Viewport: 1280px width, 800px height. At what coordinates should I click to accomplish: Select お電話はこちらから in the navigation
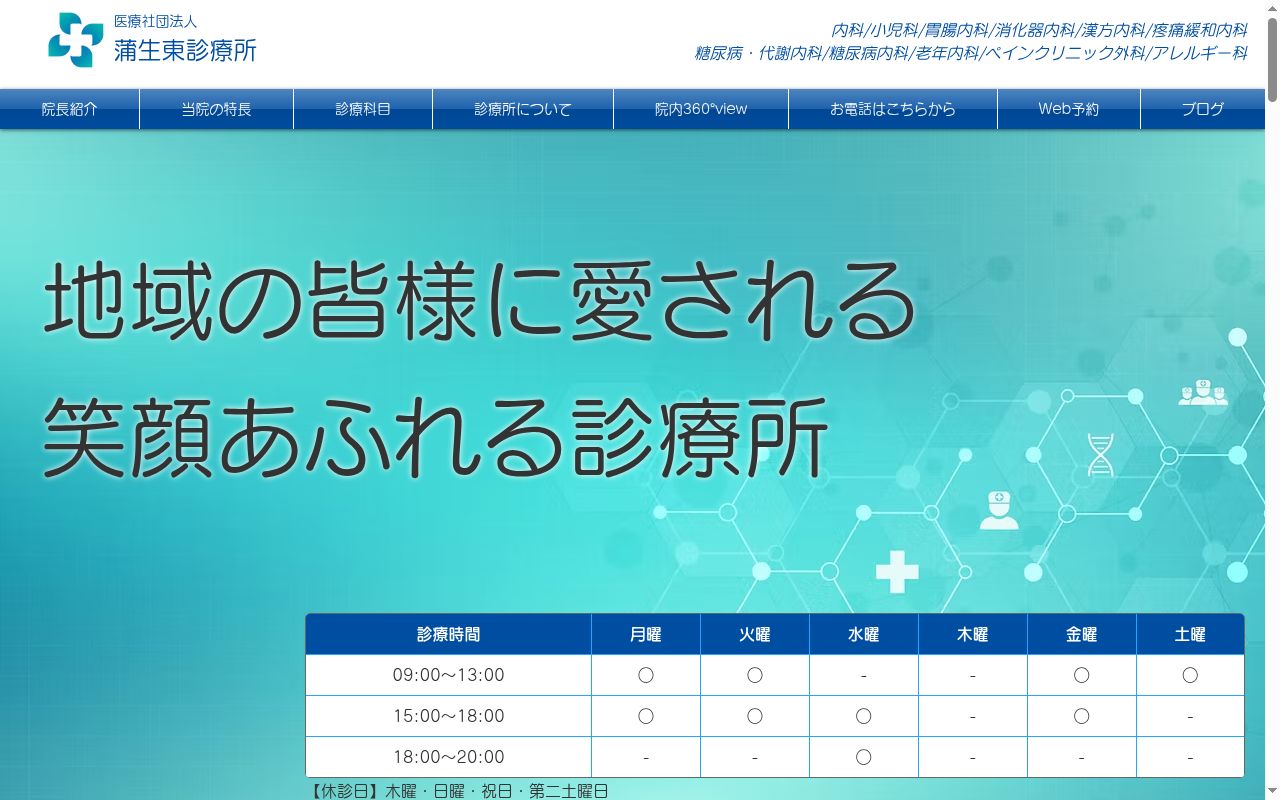[x=893, y=109]
